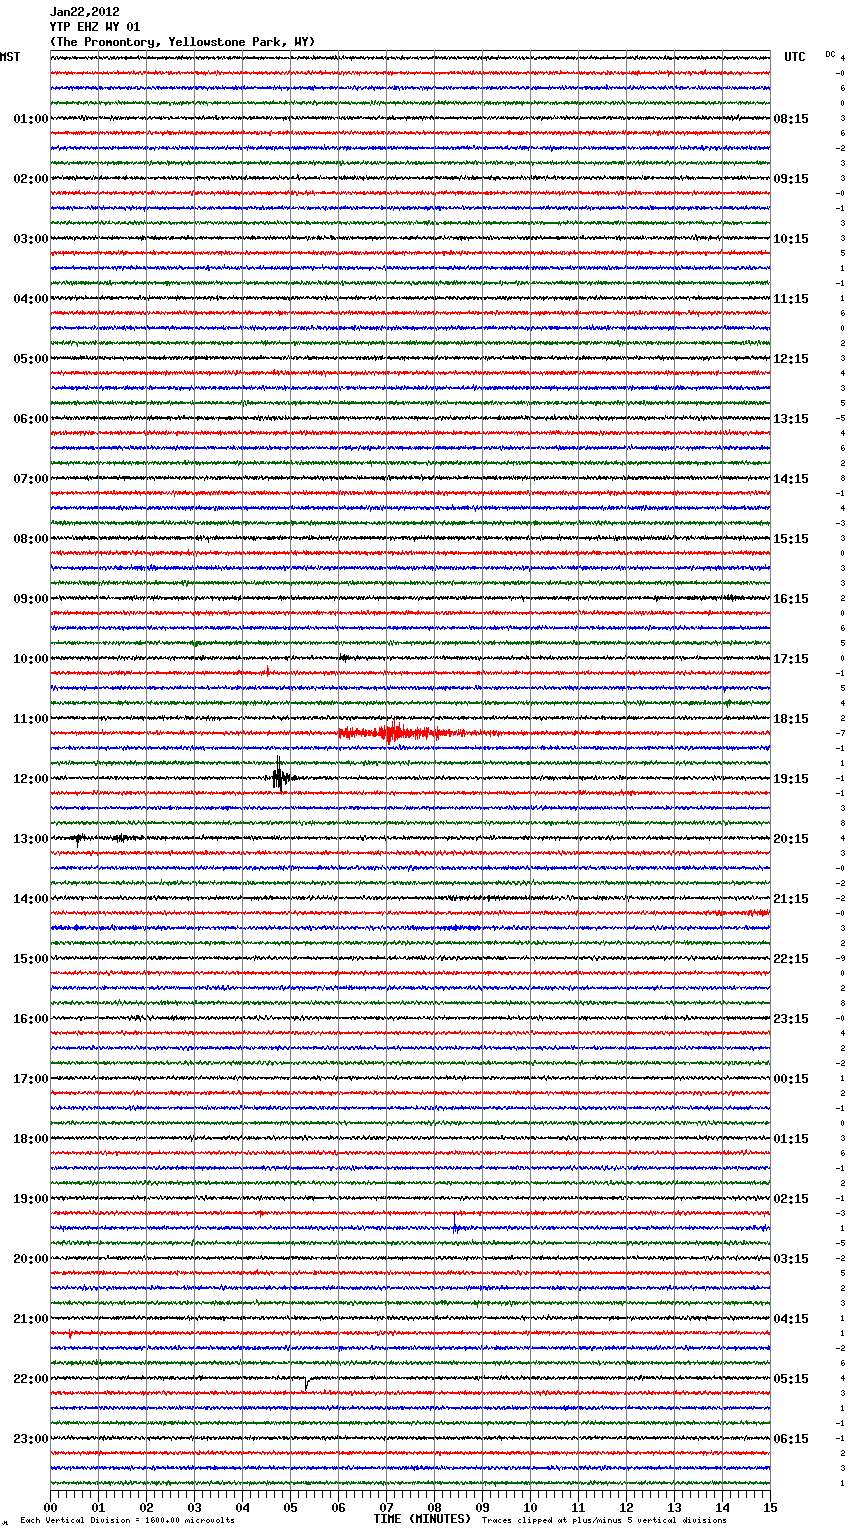
Task: Click the TIME (MINUTES) axis title
Action: click(x=422, y=1519)
